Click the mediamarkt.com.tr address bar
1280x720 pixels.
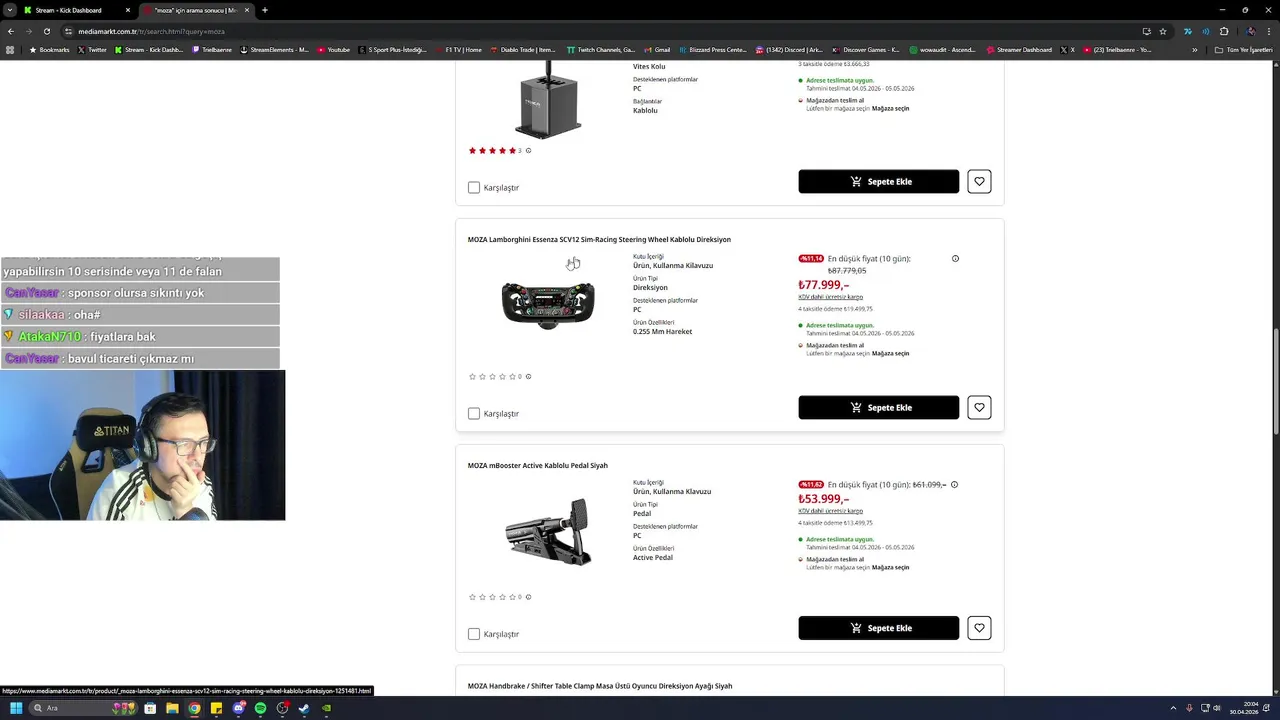(x=600, y=31)
